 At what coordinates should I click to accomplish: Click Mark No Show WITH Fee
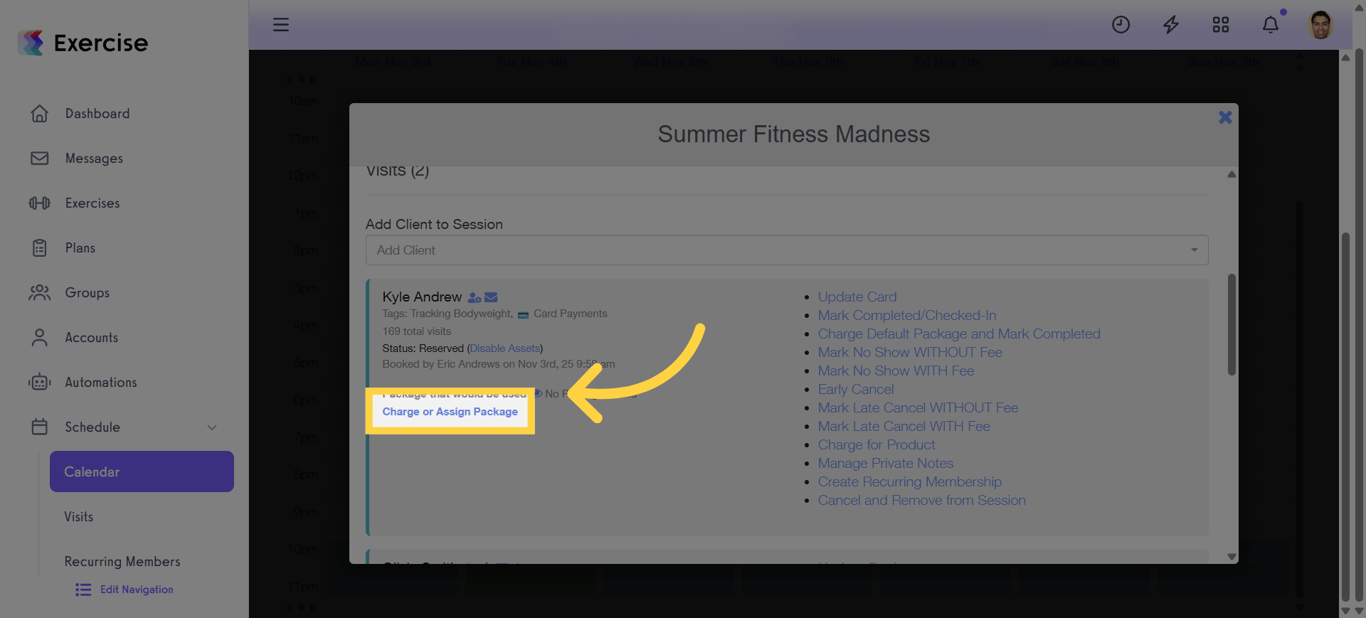tap(896, 371)
